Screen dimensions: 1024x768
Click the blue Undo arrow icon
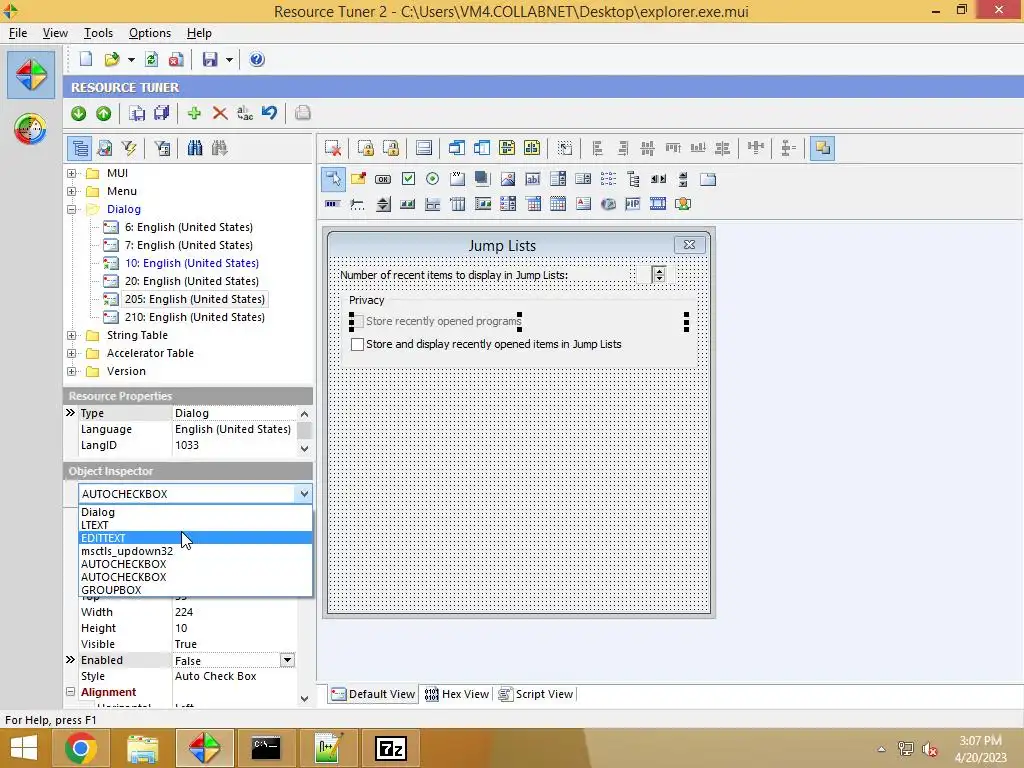(270, 114)
